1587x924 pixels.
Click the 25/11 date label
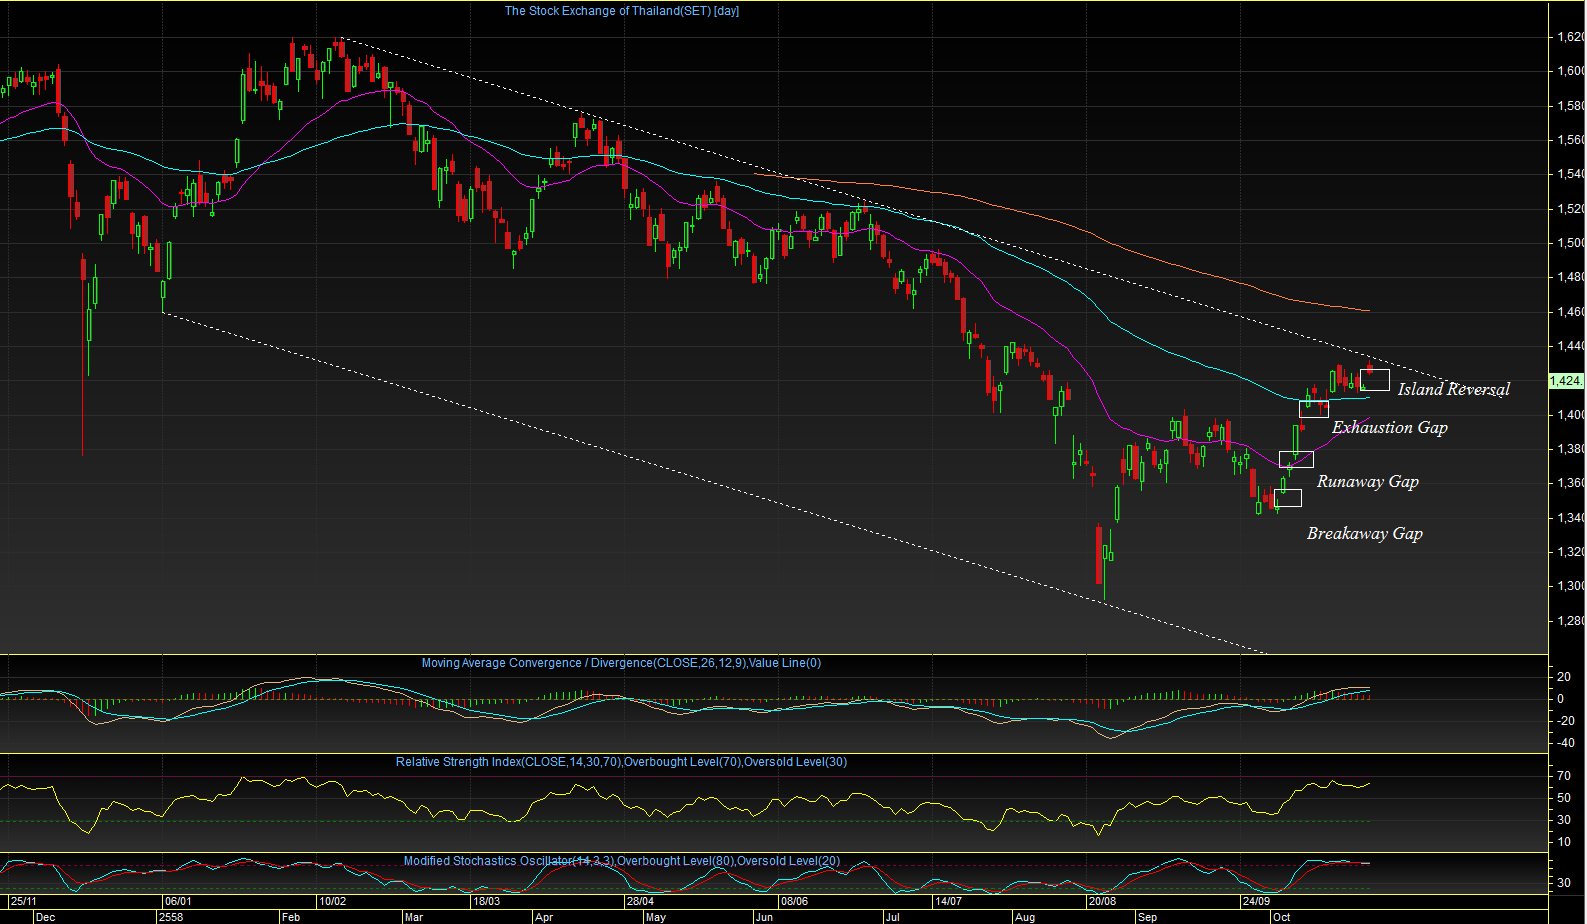[24, 901]
